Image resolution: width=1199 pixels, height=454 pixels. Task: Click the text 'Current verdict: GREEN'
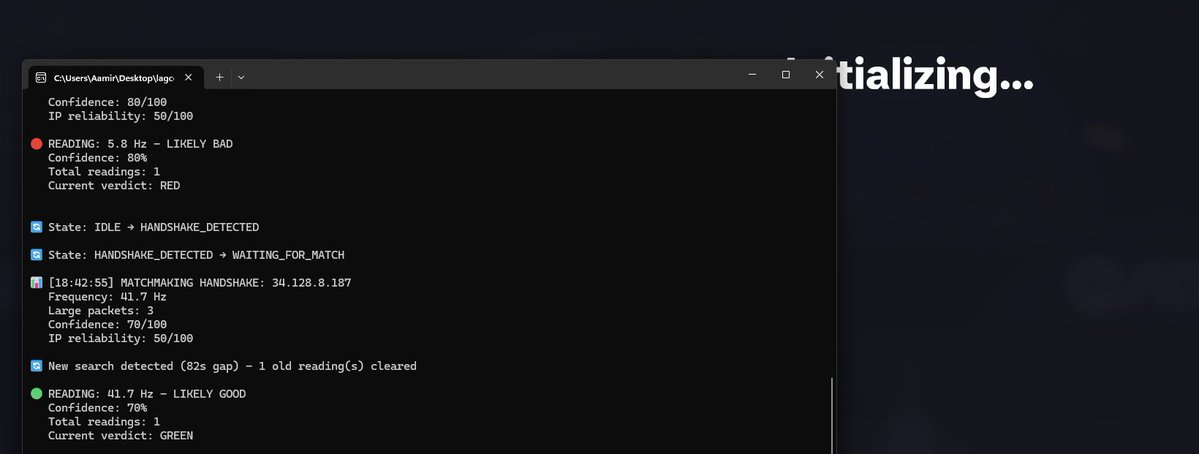tap(120, 436)
